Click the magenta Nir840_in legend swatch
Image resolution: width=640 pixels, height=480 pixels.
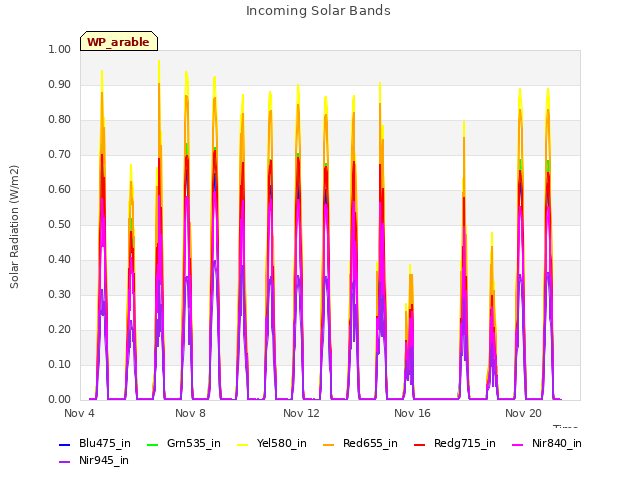pyautogui.click(x=518, y=444)
